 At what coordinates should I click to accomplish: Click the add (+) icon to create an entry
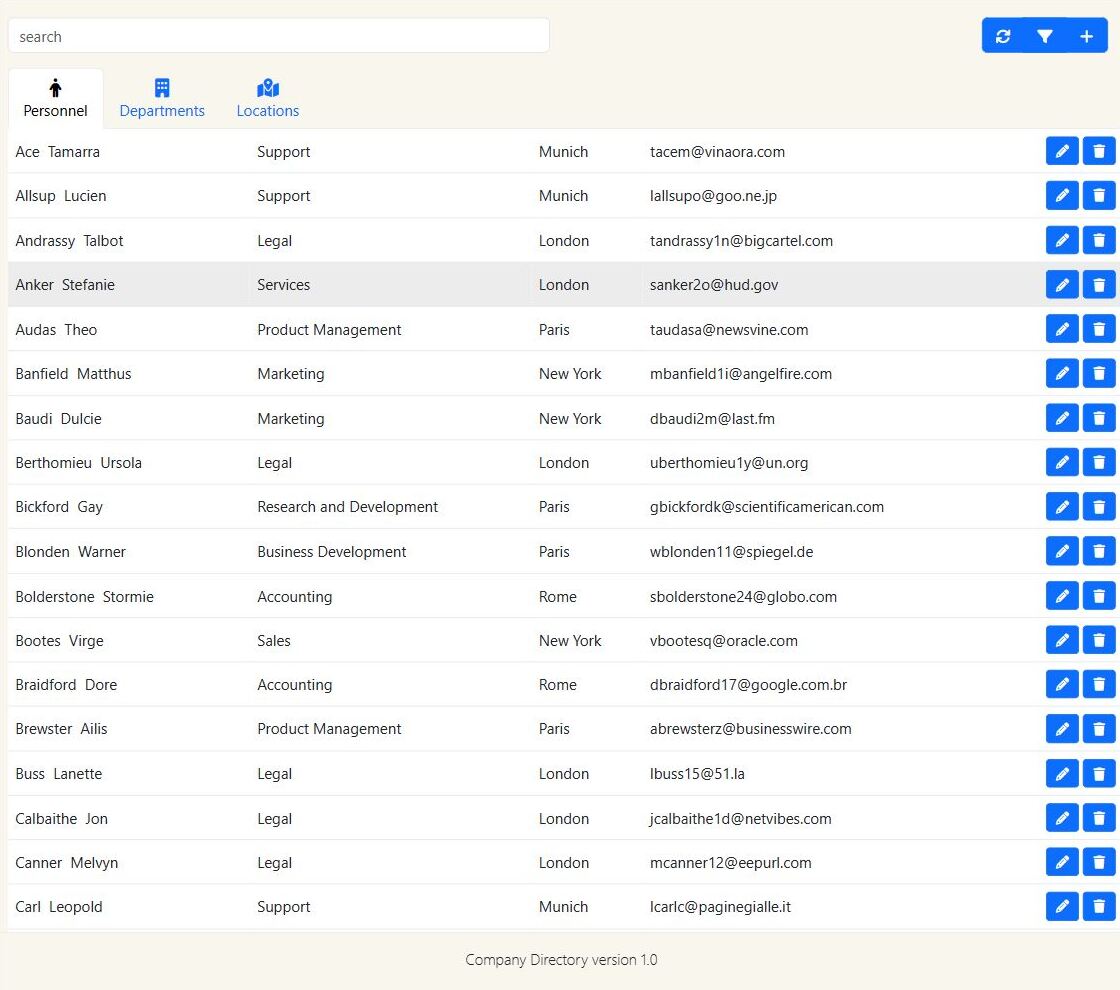coord(1087,35)
